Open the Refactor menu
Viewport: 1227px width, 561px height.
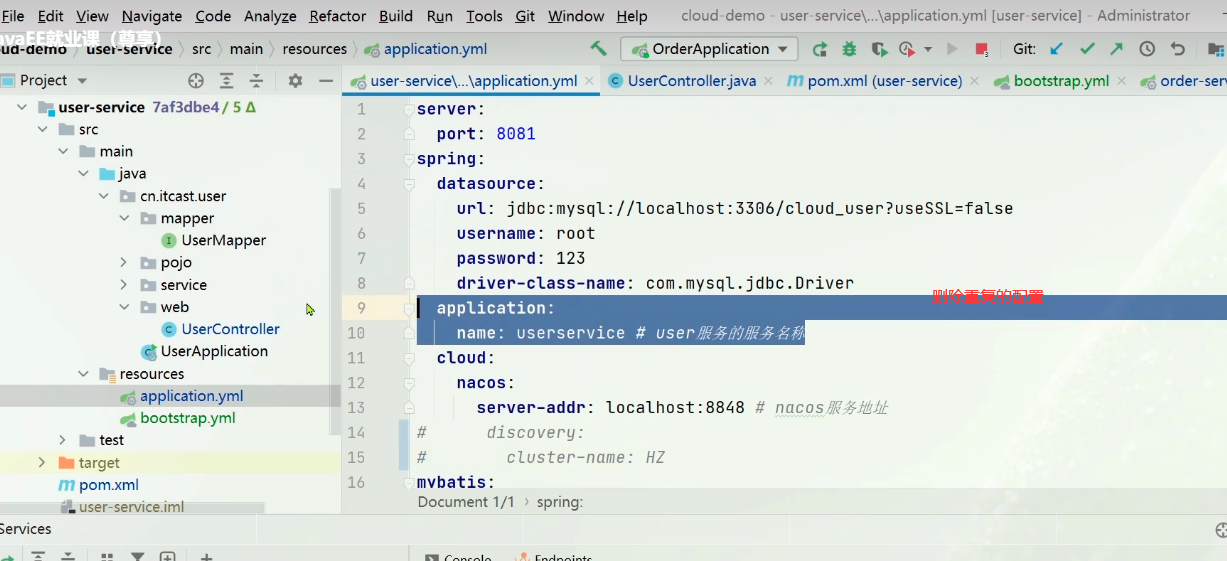(338, 16)
